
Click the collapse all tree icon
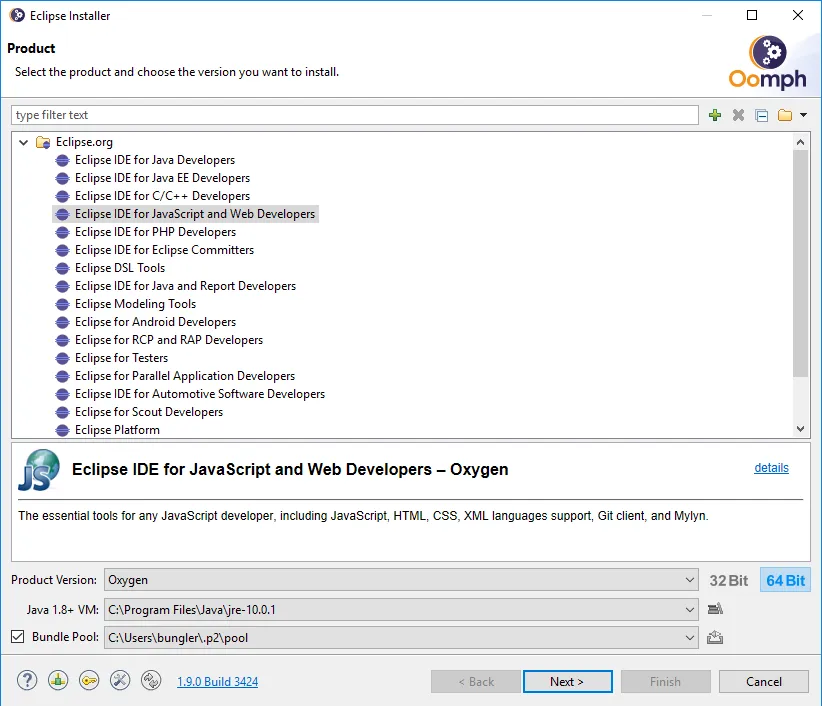point(762,115)
